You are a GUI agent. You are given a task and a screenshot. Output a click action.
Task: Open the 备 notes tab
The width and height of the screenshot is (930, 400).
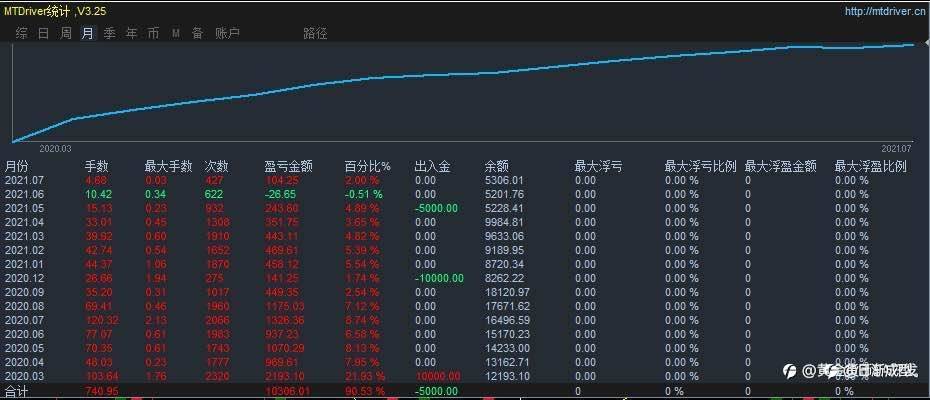point(198,33)
